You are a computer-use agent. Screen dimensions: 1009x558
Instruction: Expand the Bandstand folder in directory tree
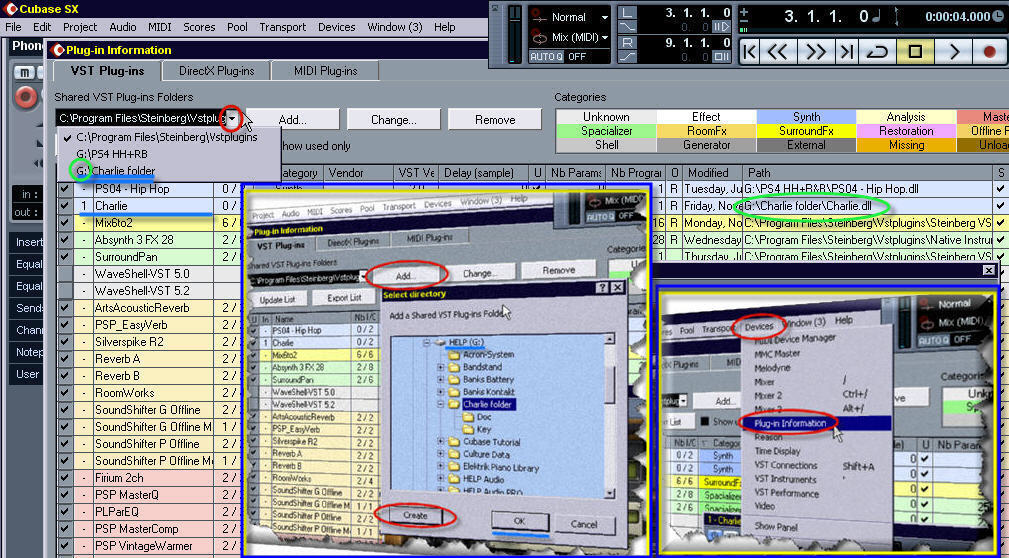coord(441,367)
